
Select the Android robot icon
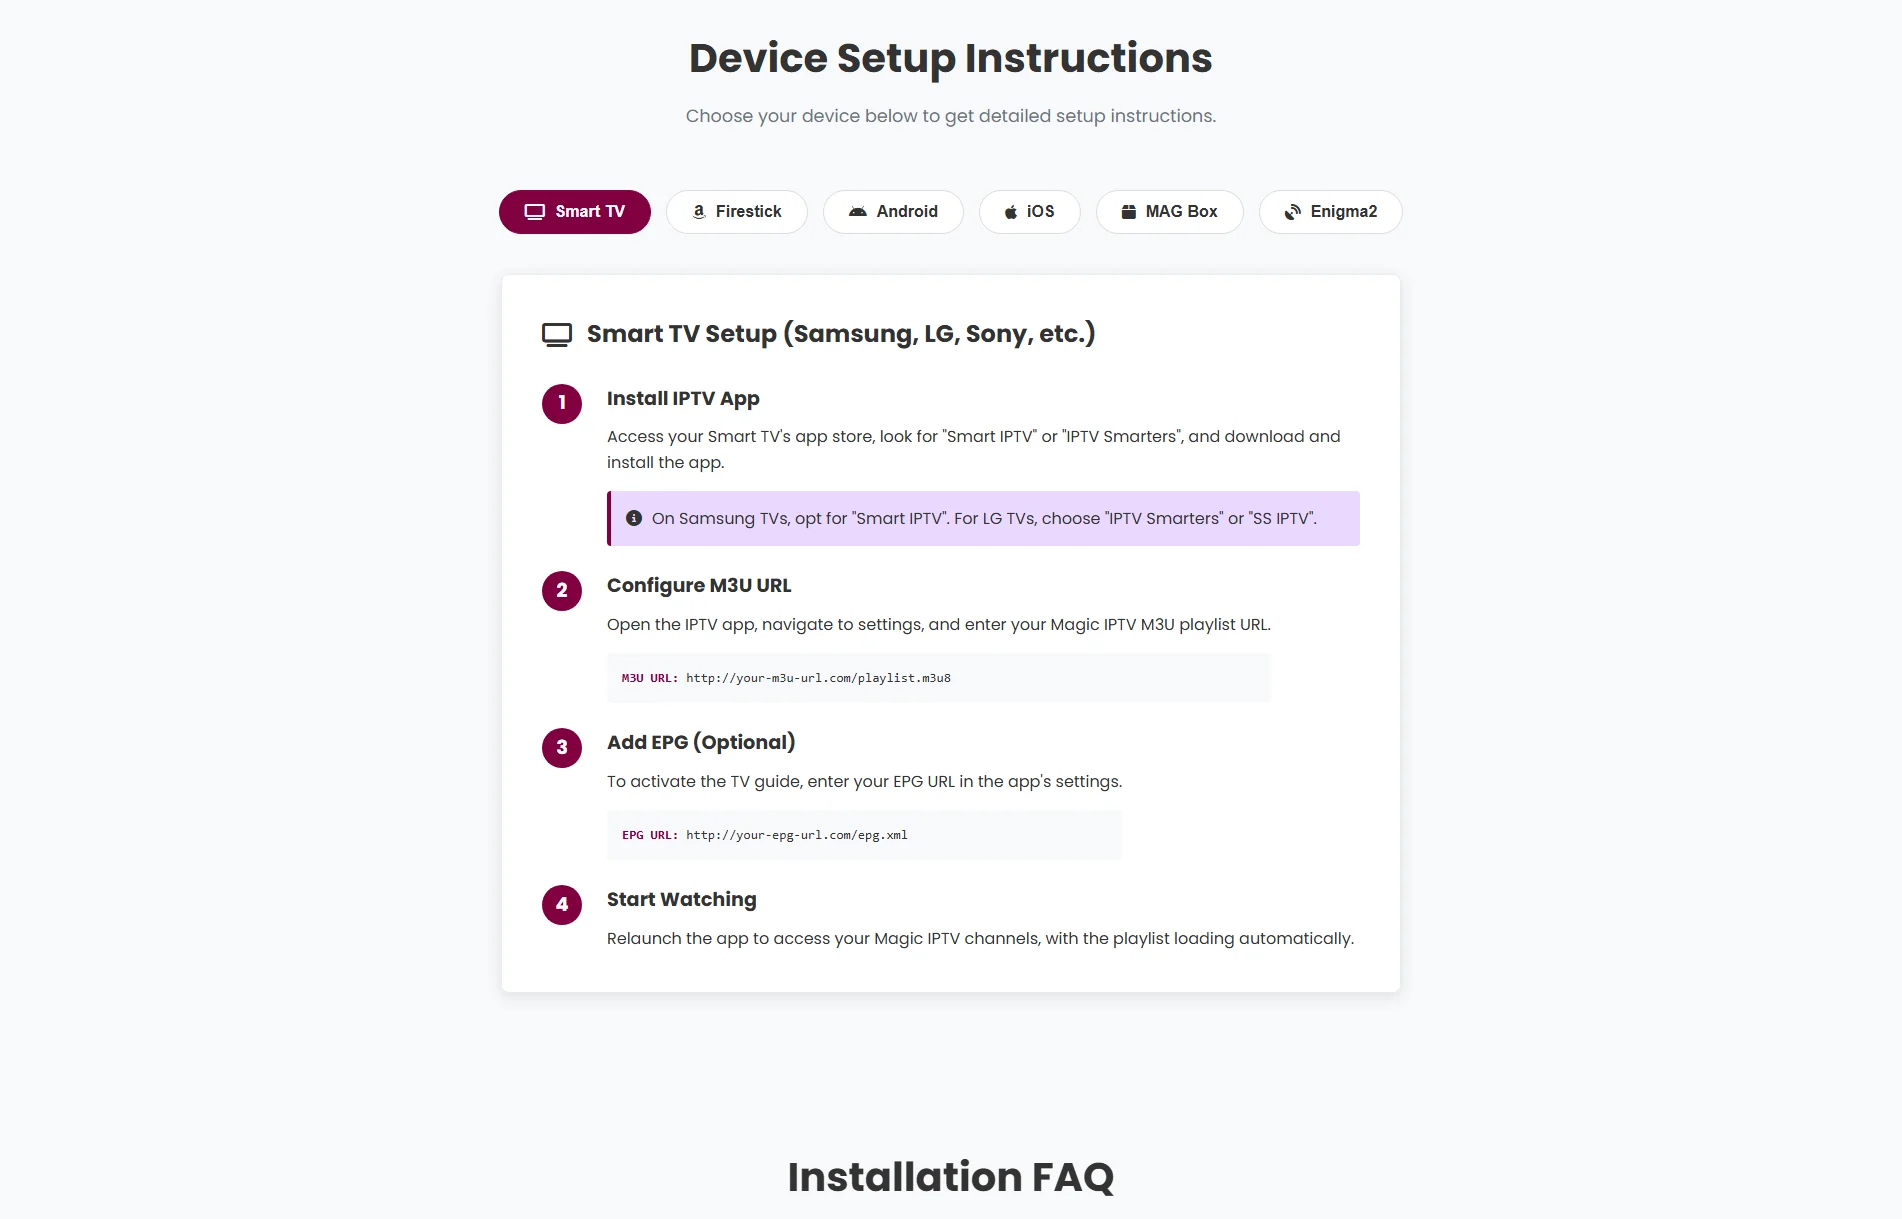[x=858, y=211]
